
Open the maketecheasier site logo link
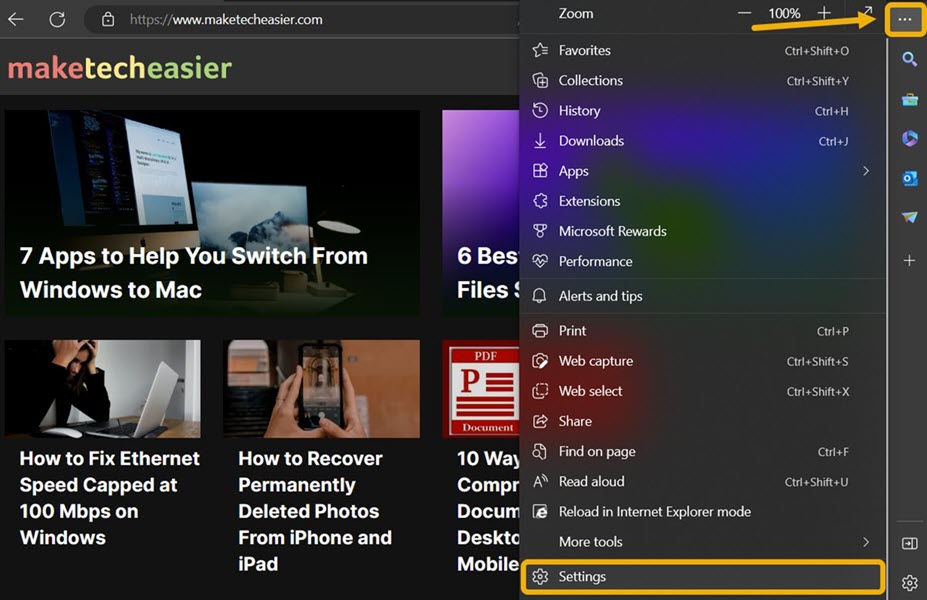[118, 68]
